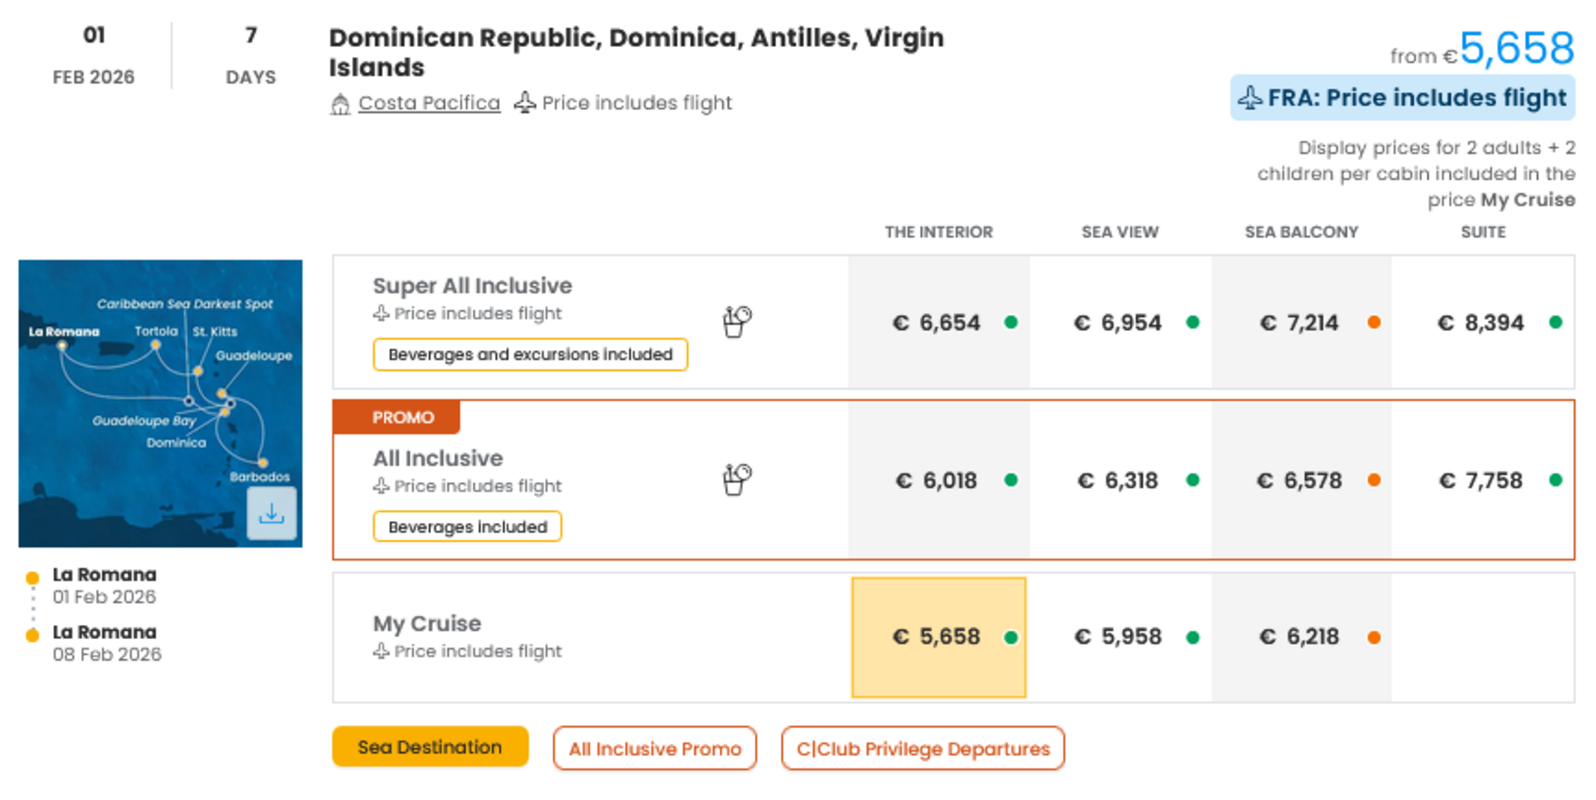This screenshot has width=1596, height=800.
Task: Click the download icon on the route map
Action: tap(271, 513)
